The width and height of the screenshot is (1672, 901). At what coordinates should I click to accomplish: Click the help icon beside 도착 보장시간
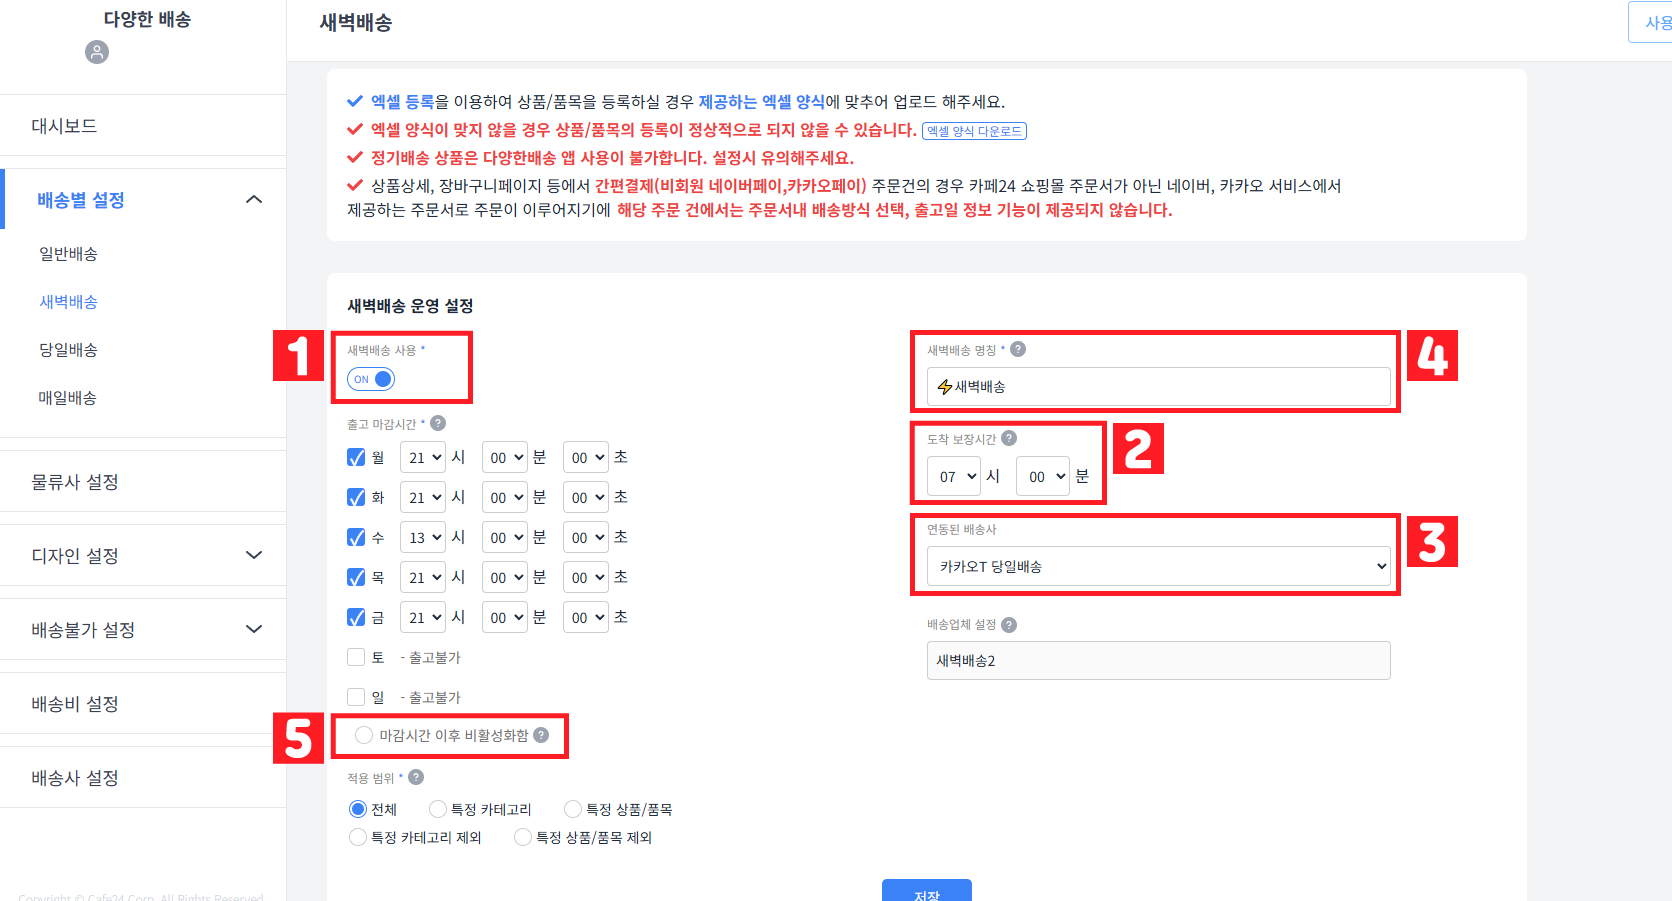tap(1009, 437)
